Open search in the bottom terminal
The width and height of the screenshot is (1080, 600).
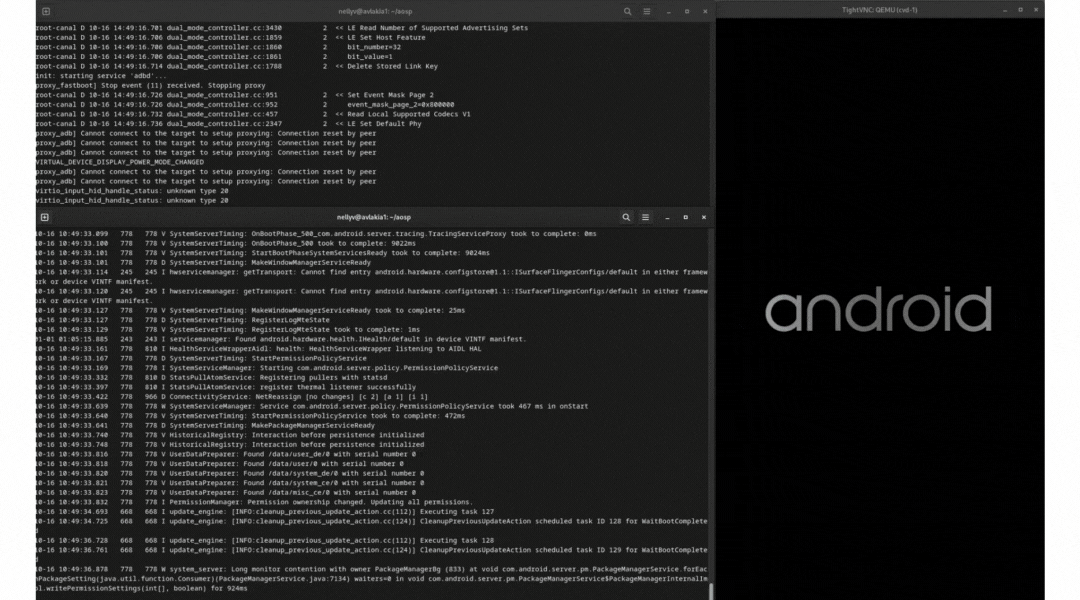pyautogui.click(x=627, y=217)
